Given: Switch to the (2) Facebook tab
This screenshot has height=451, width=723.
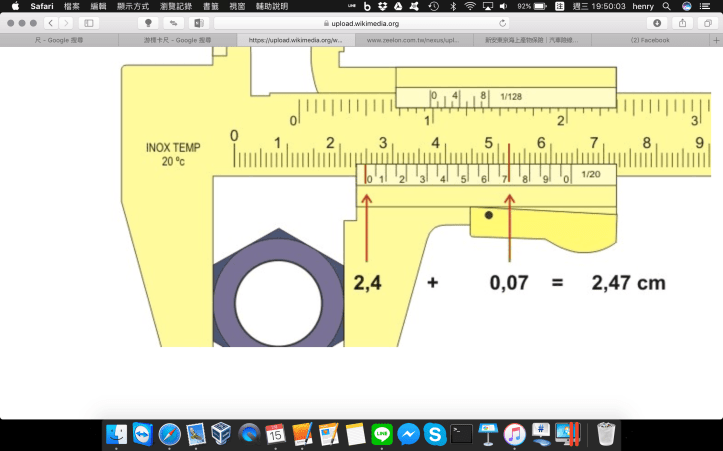Looking at the screenshot, I should 650,40.
